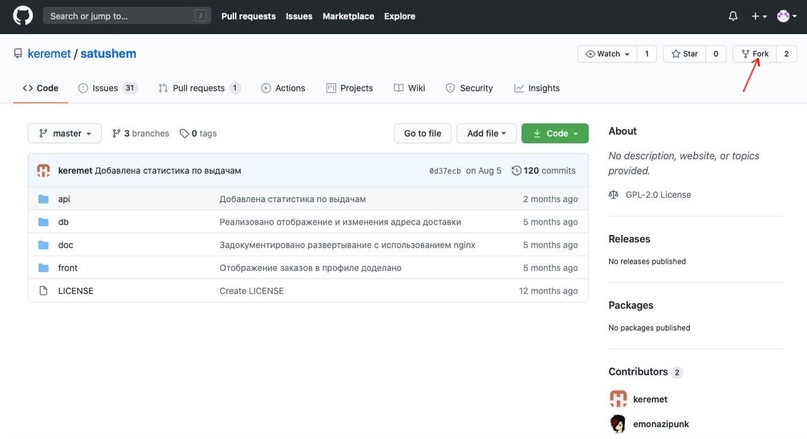Image resolution: width=807 pixels, height=439 pixels.
Task: Open the Watch dropdown button
Action: coord(607,54)
